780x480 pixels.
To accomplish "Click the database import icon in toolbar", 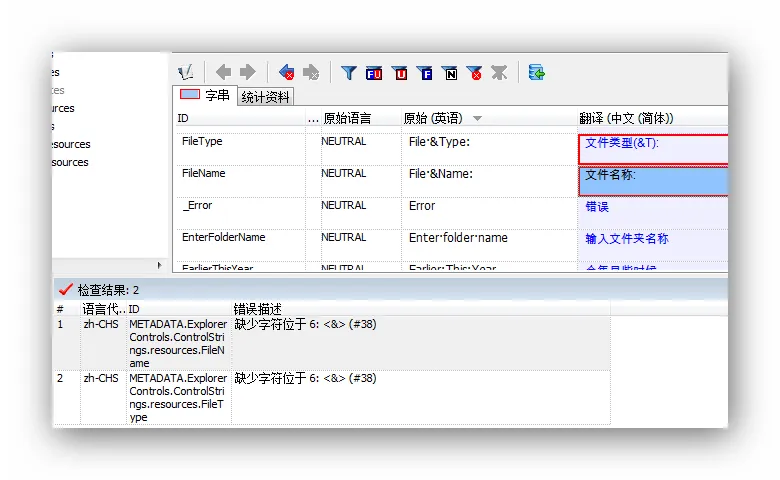I will coord(537,72).
